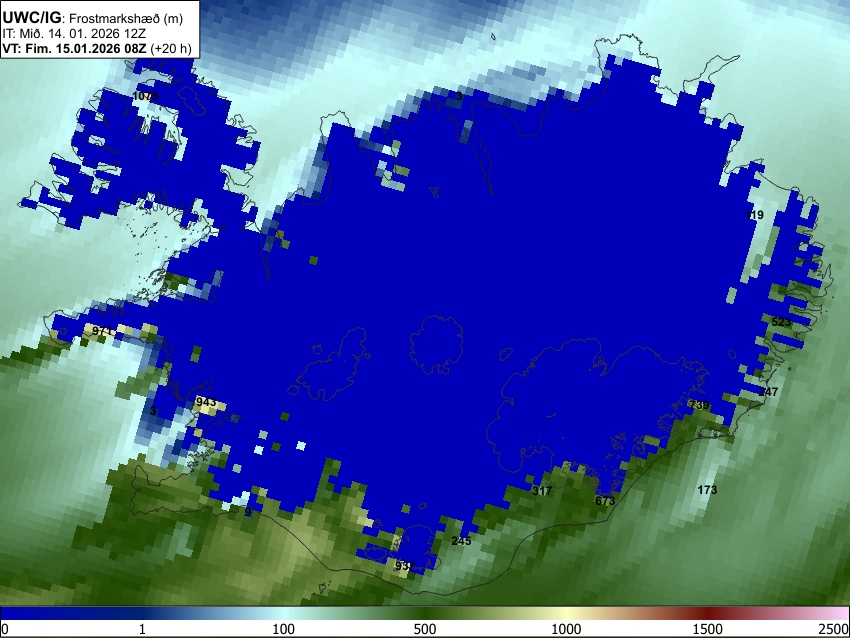Click the map value '673' on the southeast coast
850x638 pixels.
pyautogui.click(x=605, y=500)
